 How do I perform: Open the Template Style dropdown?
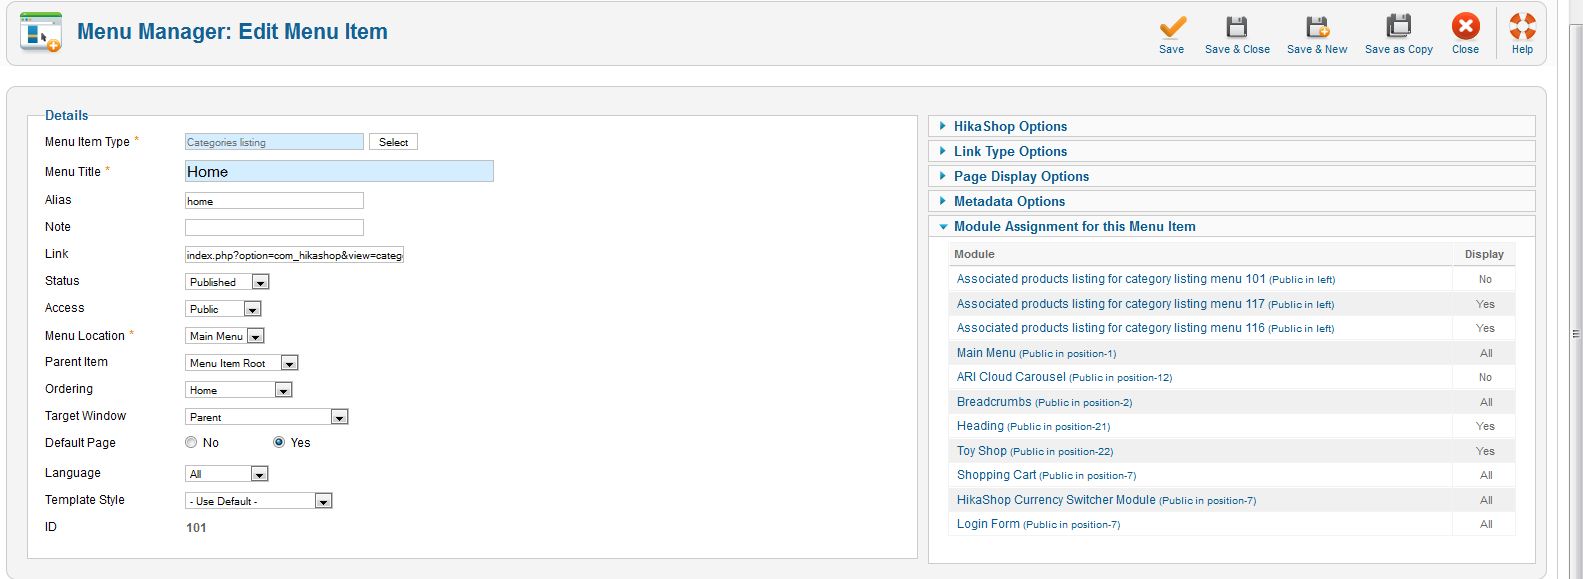click(x=259, y=501)
